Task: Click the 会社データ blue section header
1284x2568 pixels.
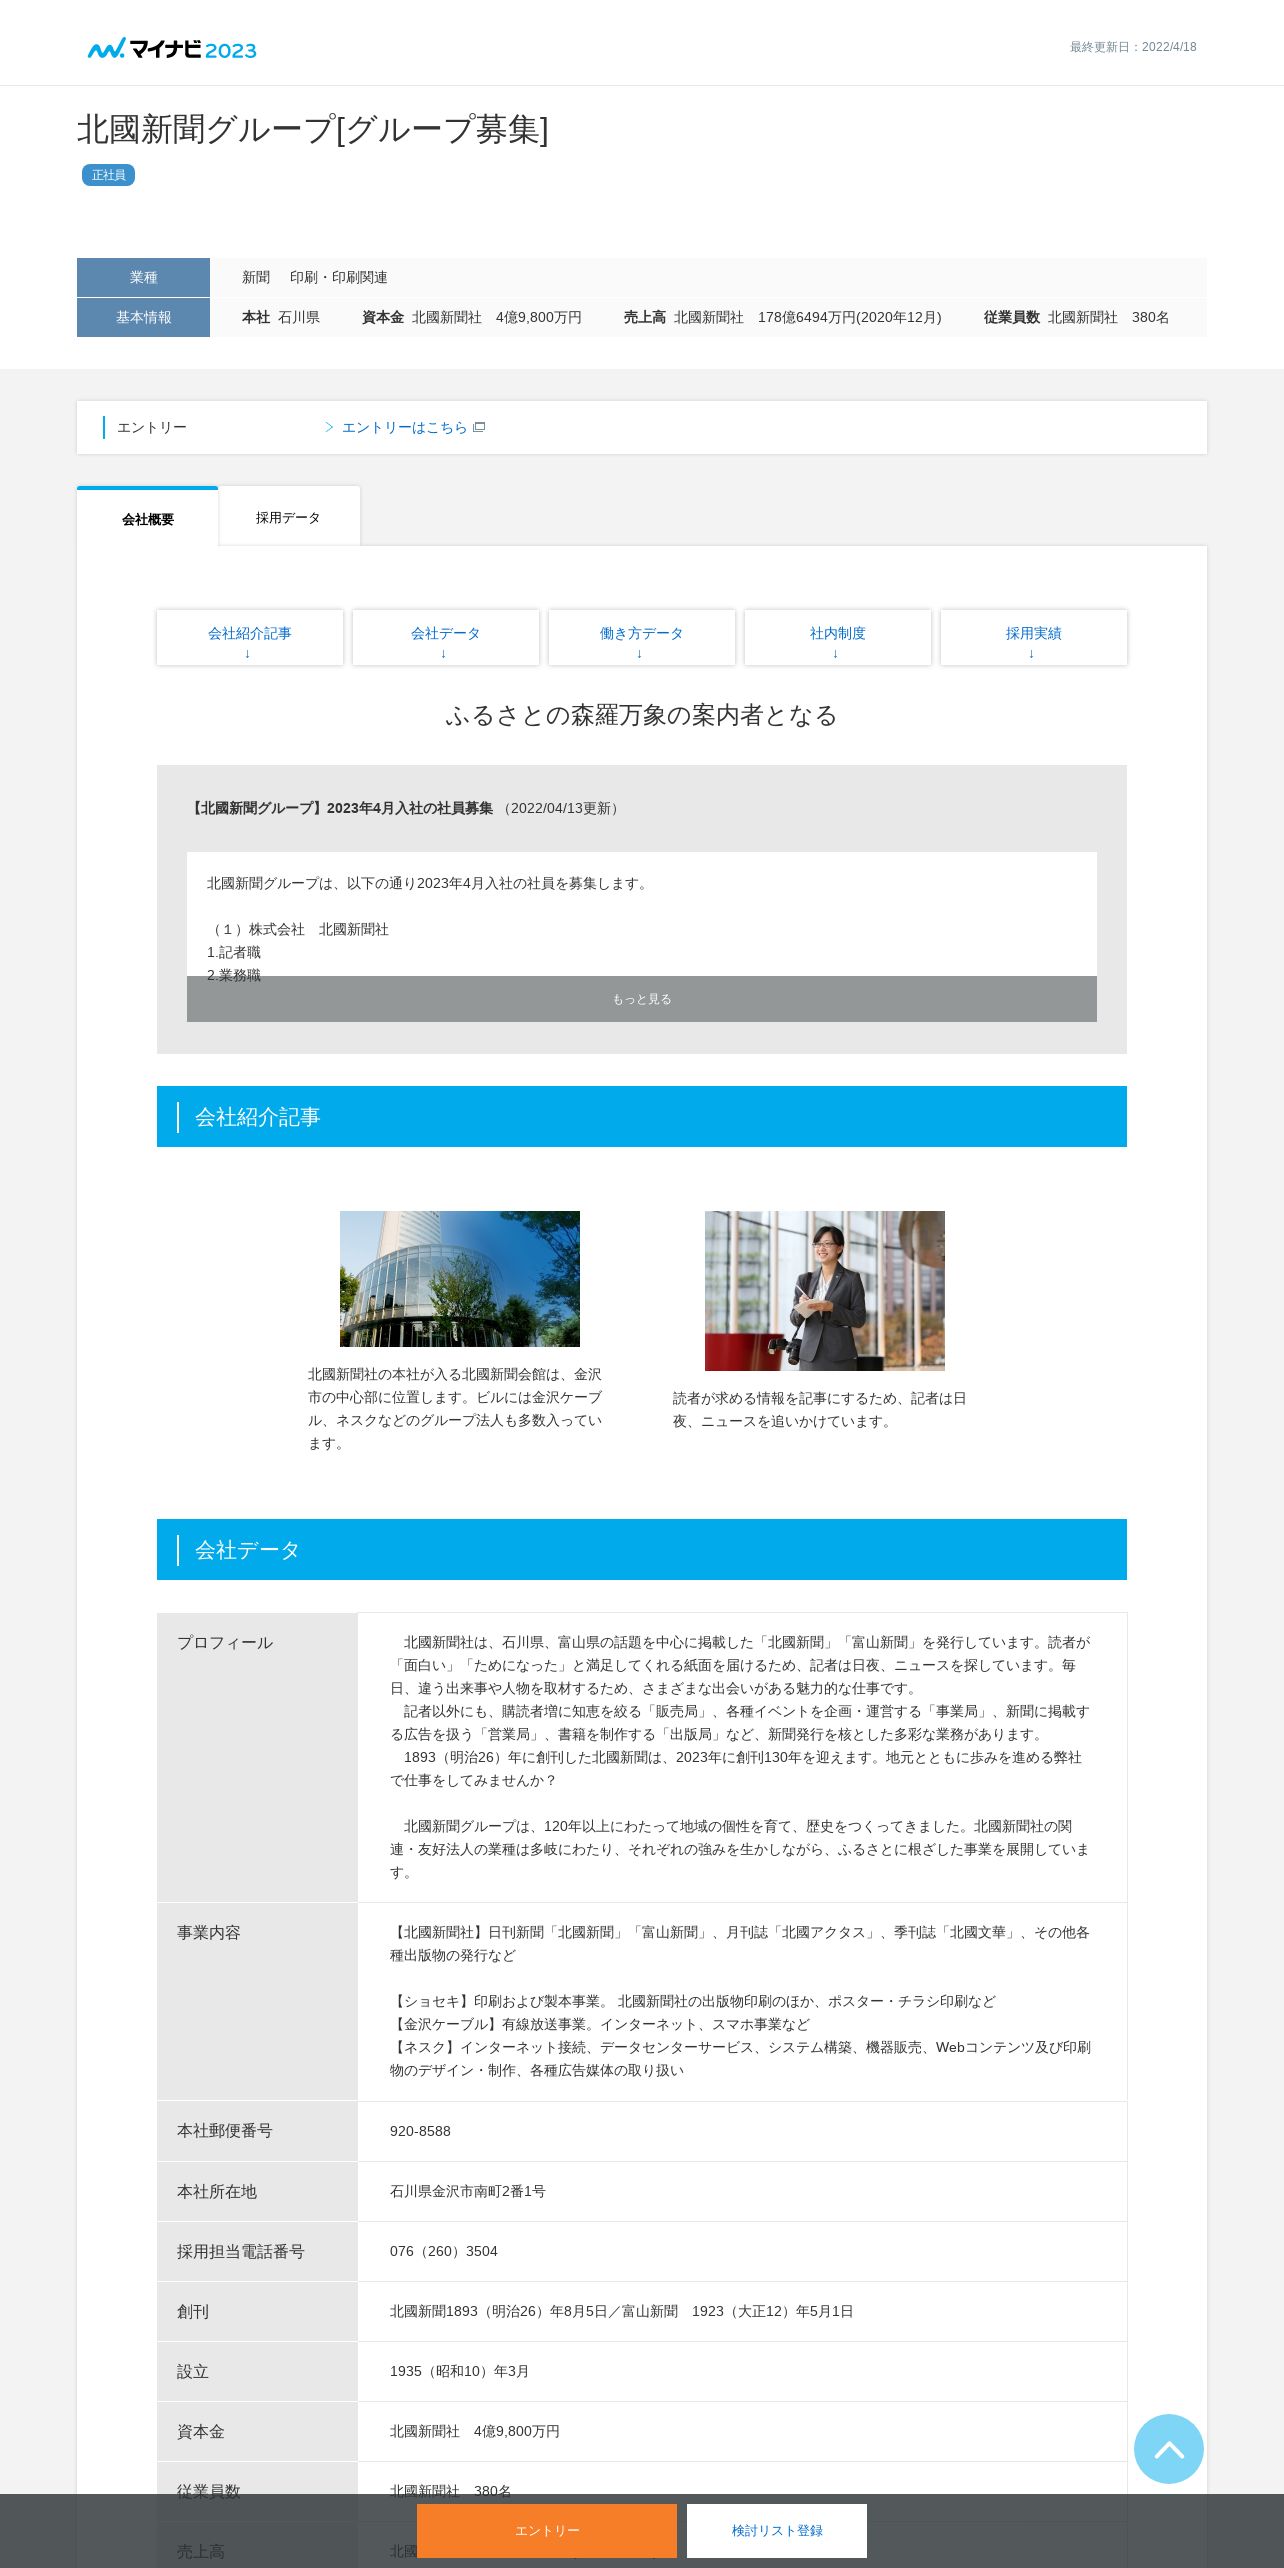Action: coord(642,1550)
